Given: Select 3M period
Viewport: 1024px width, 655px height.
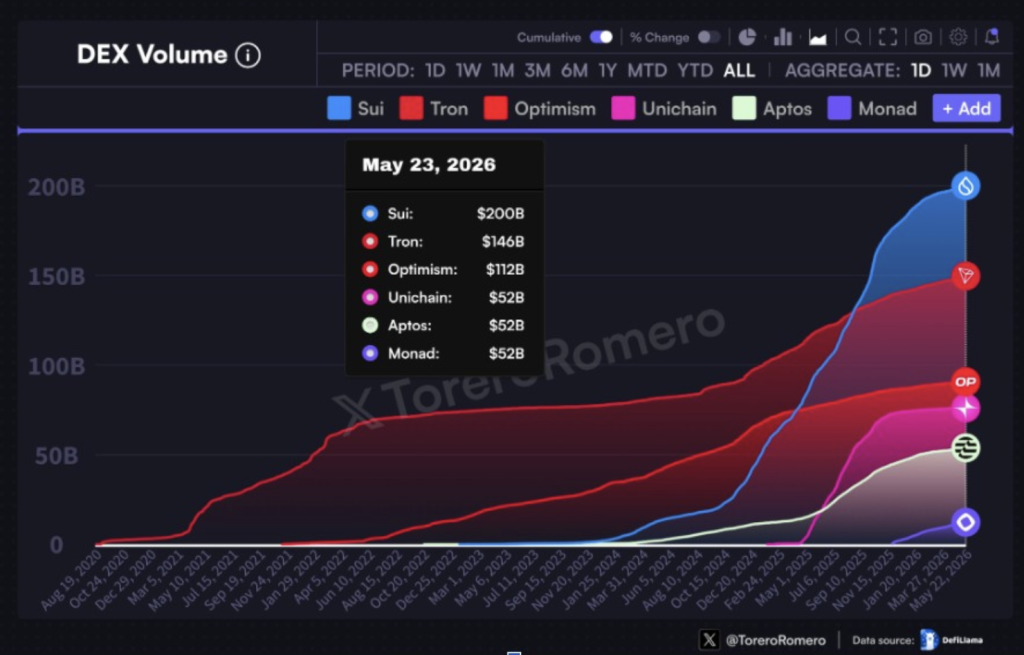Looking at the screenshot, I should (x=537, y=71).
